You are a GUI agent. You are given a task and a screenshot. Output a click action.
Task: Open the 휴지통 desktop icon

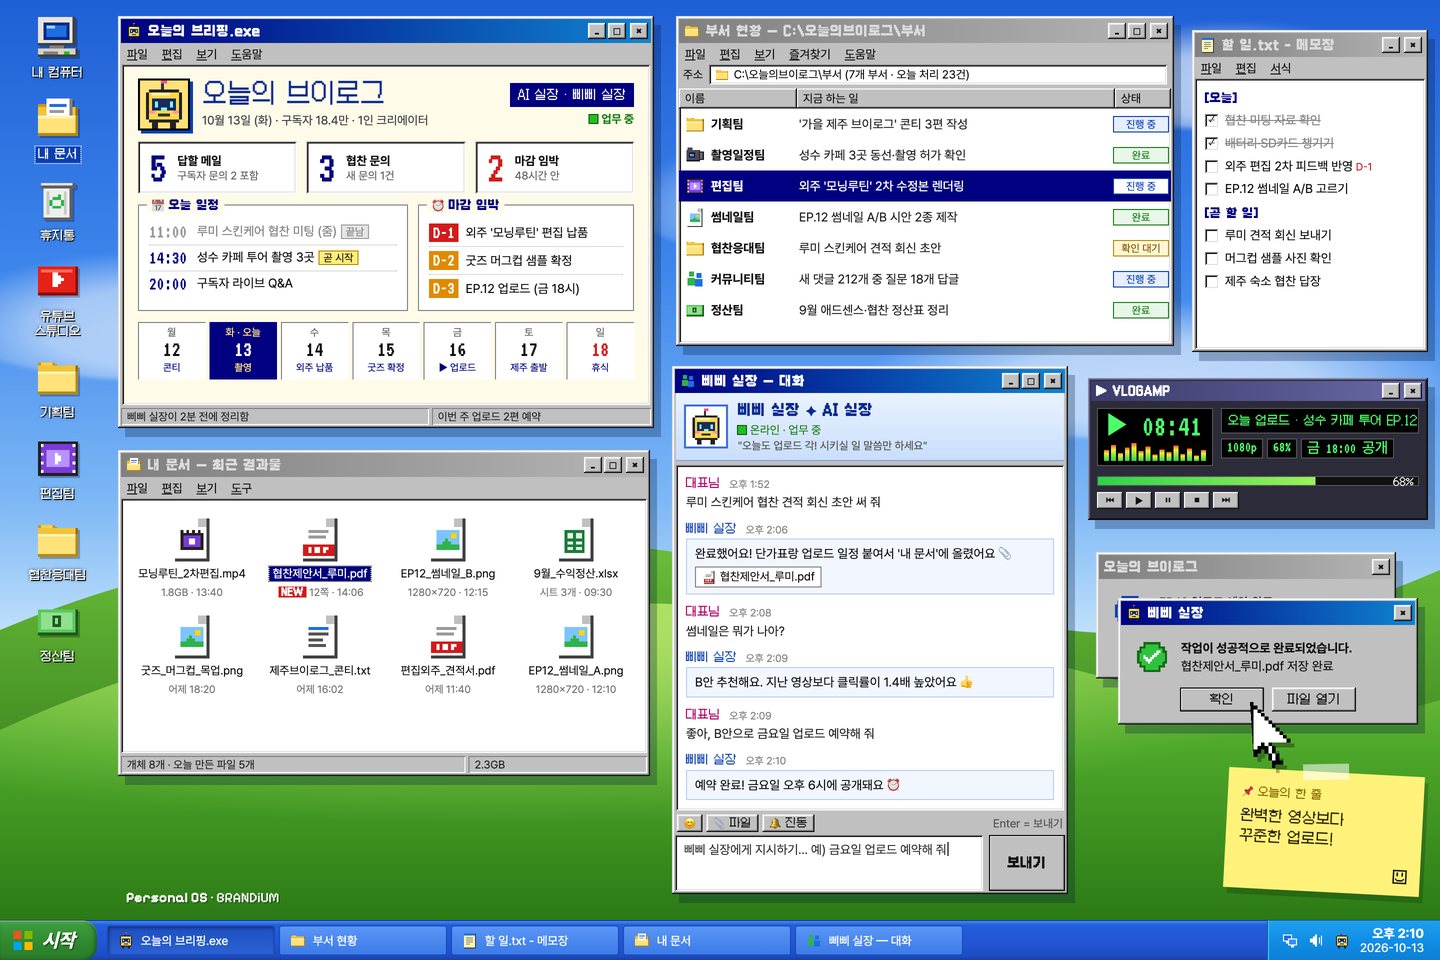(57, 203)
